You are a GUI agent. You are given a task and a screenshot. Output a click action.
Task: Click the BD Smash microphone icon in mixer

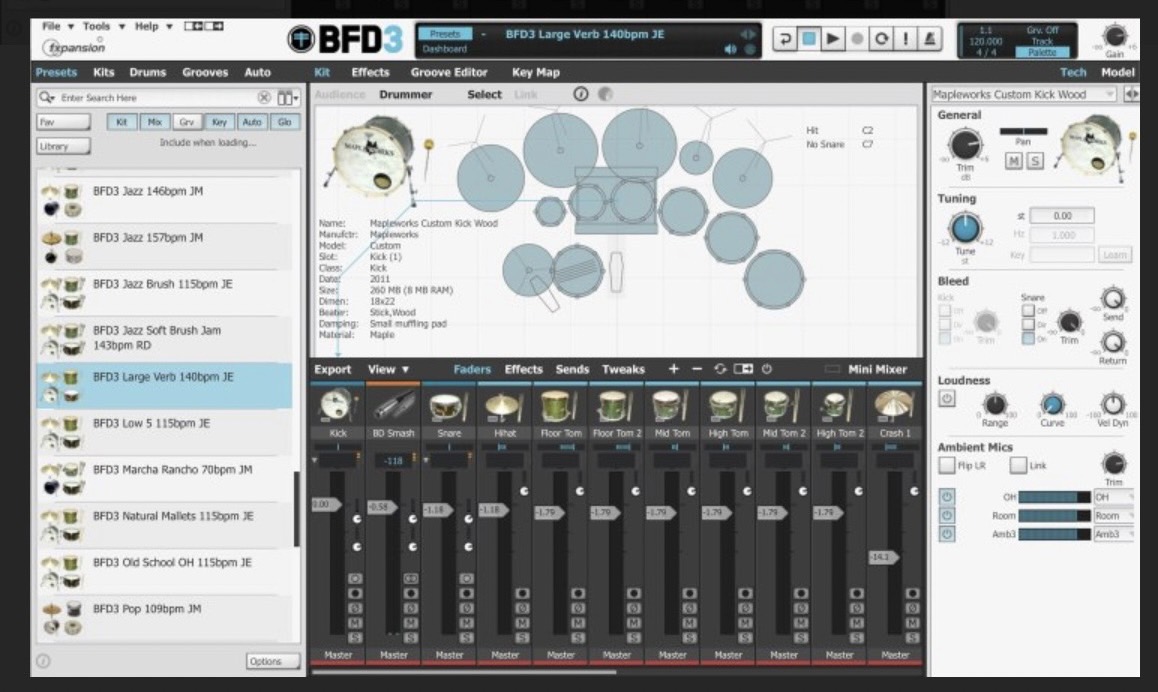tap(394, 405)
